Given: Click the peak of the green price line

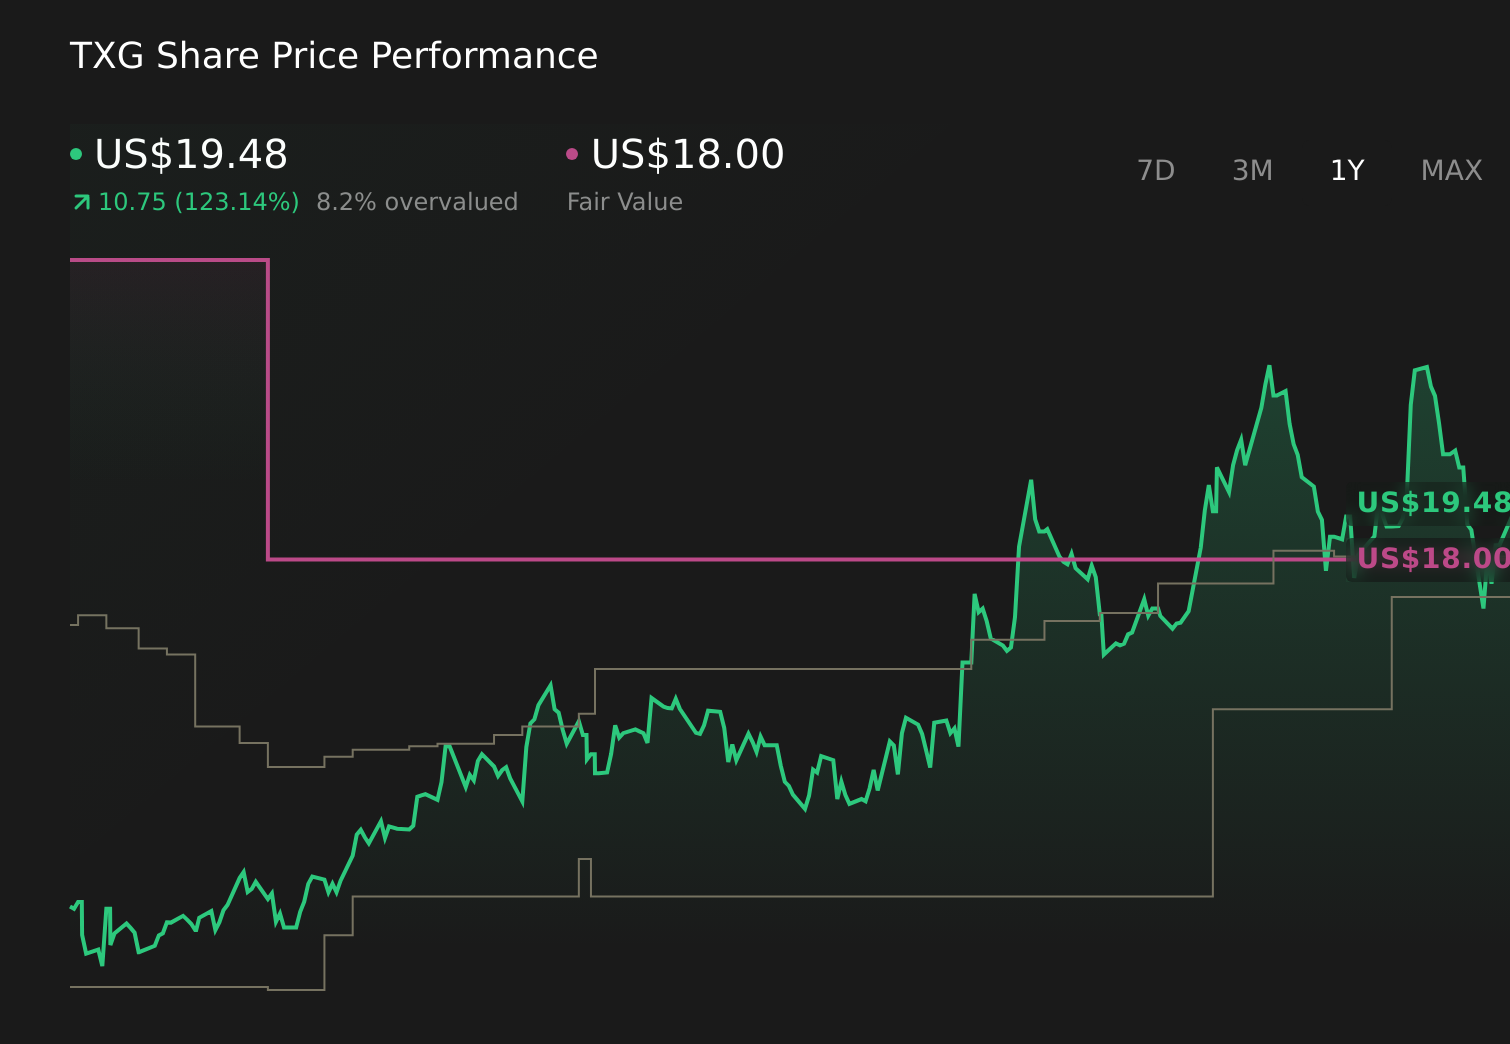Looking at the screenshot, I should (1270, 368).
